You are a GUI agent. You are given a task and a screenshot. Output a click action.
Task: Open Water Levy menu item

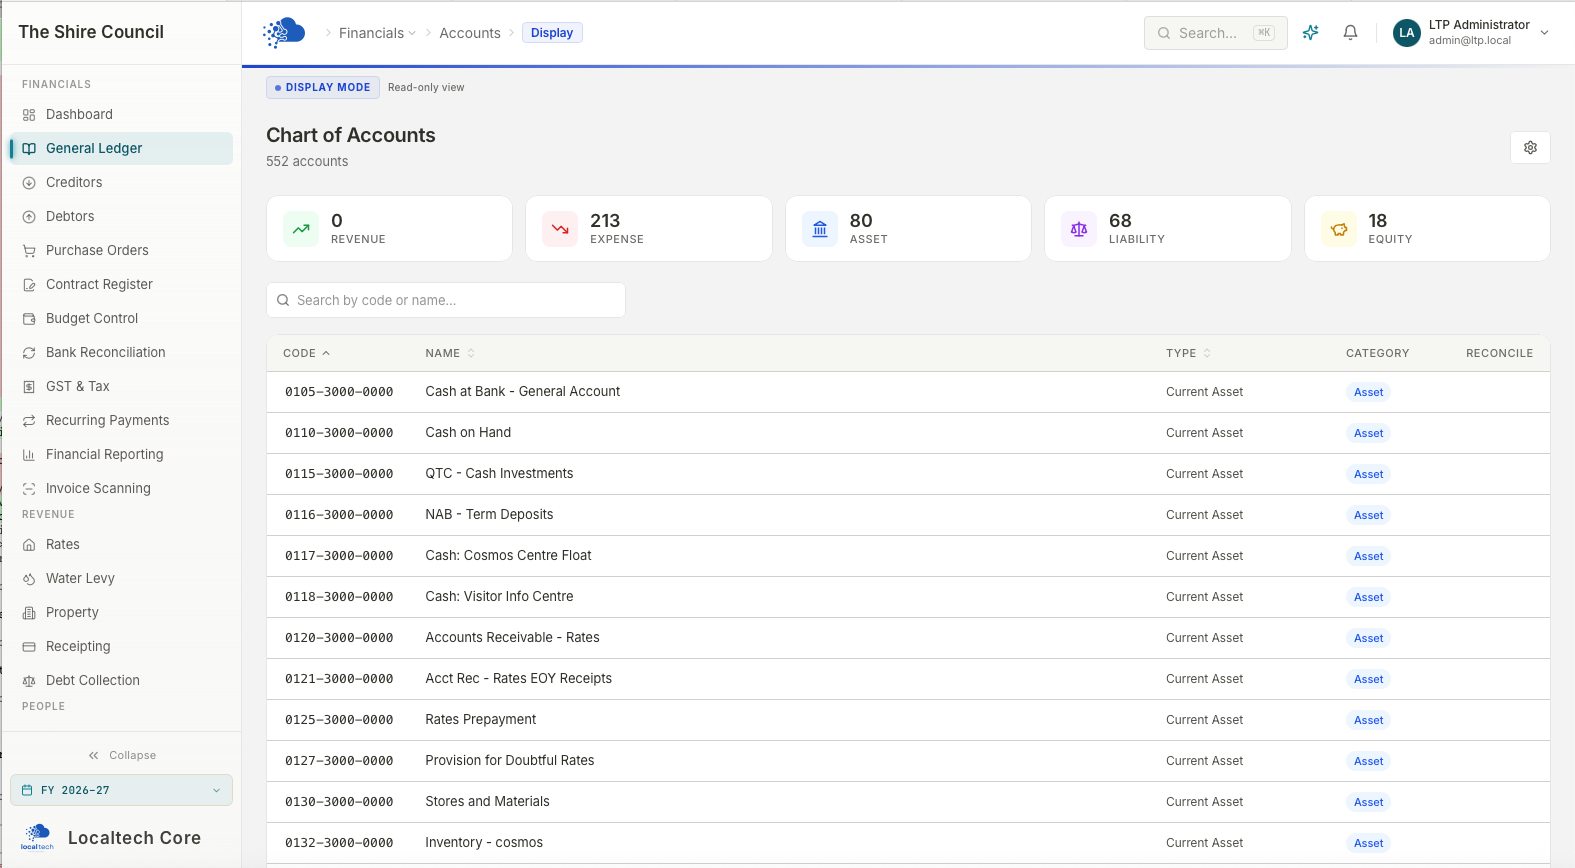pyautogui.click(x=121, y=579)
